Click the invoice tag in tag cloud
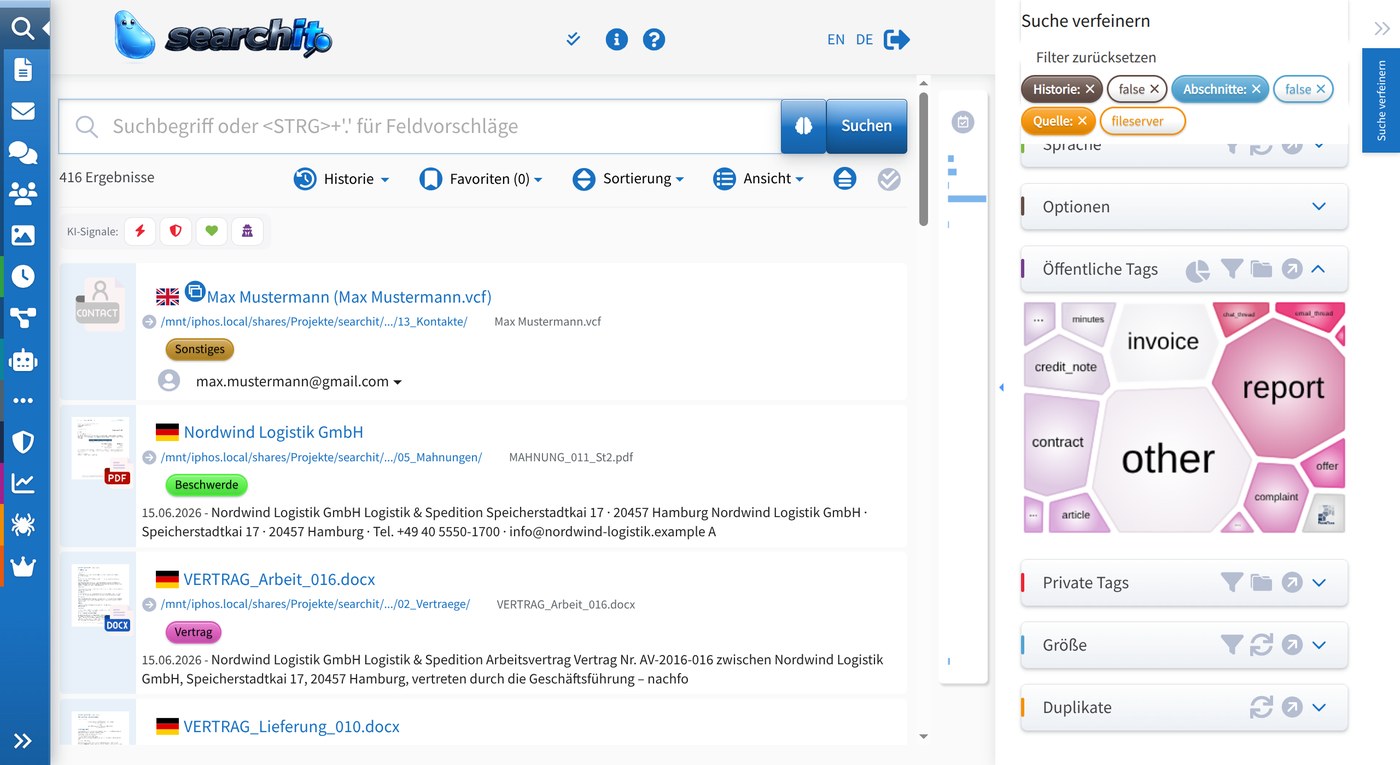This screenshot has width=1400, height=765. pyautogui.click(x=1162, y=341)
